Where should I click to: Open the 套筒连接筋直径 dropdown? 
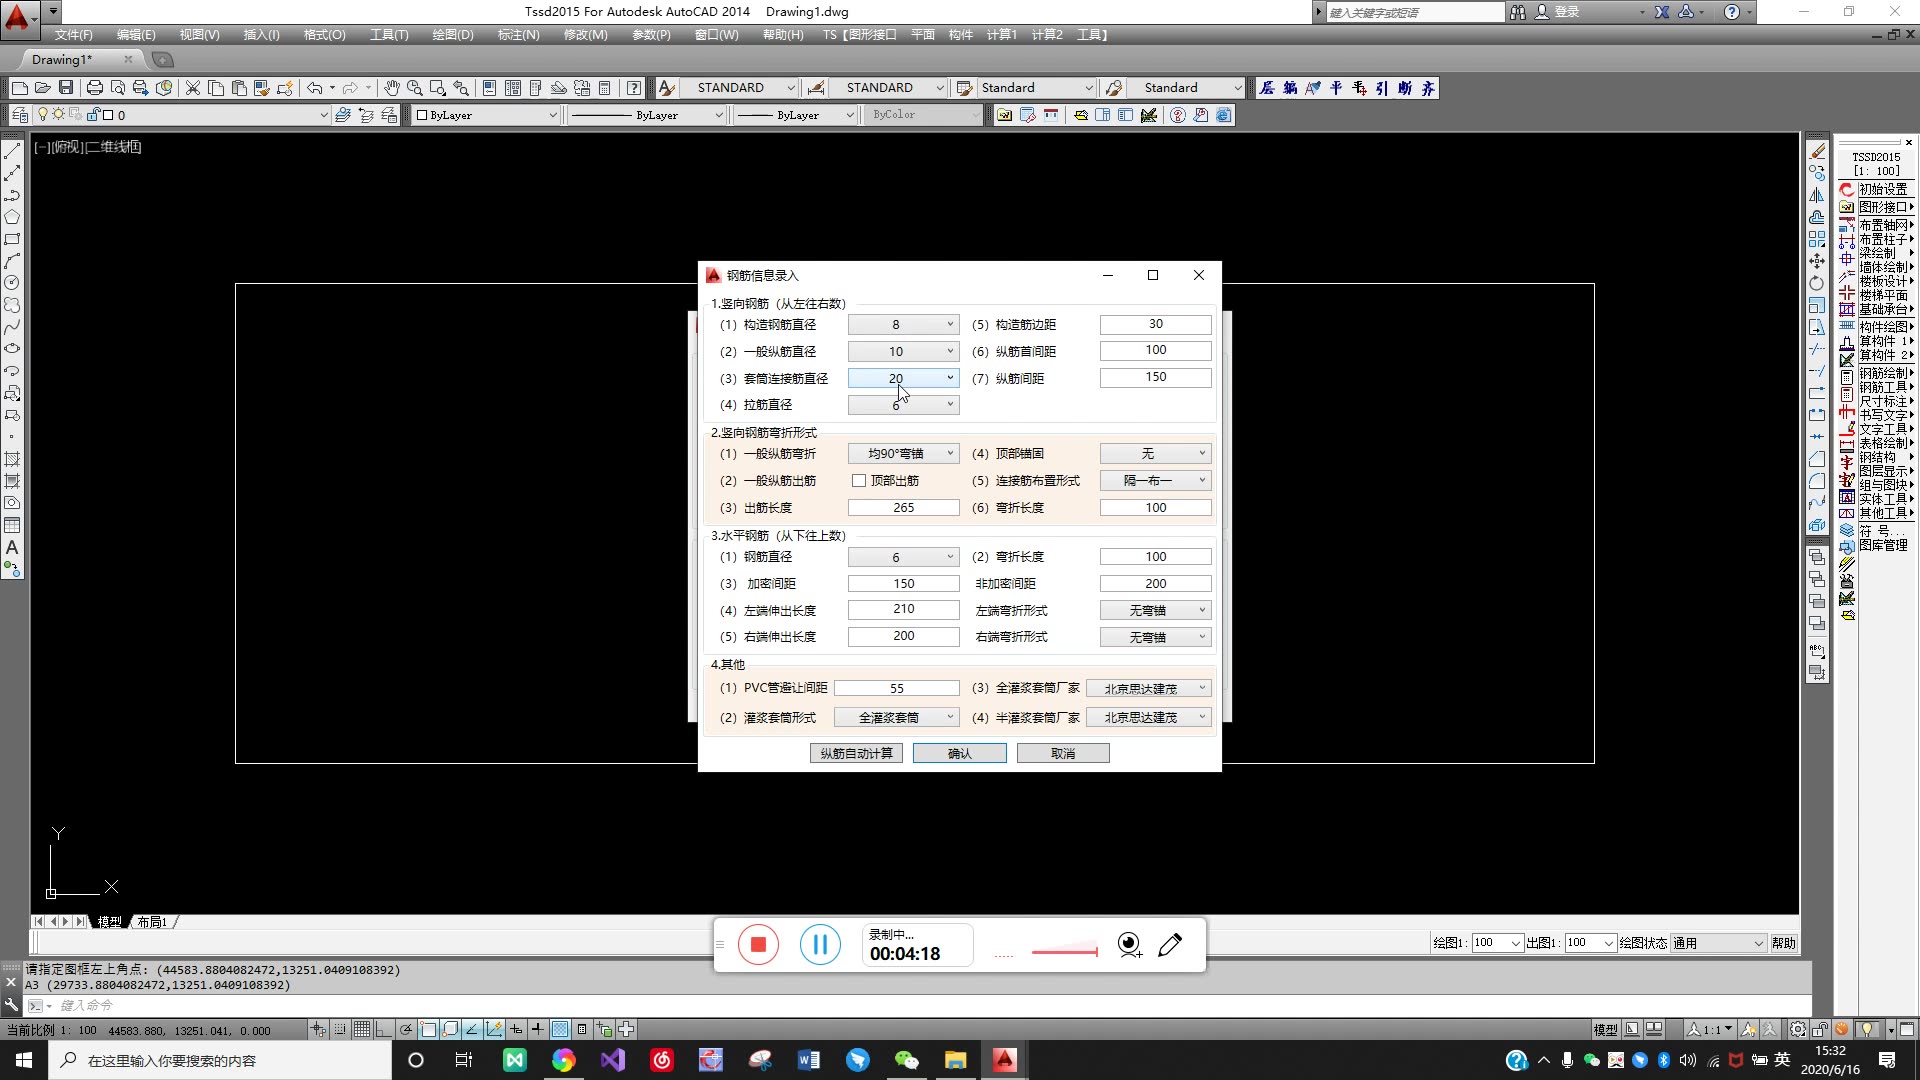[949, 378]
